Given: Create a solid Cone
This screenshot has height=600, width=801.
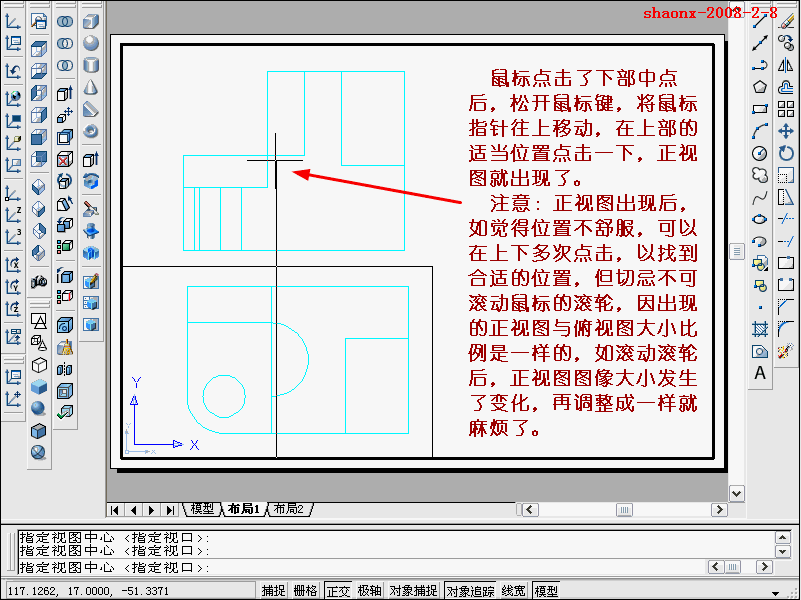Looking at the screenshot, I should pyautogui.click(x=91, y=87).
